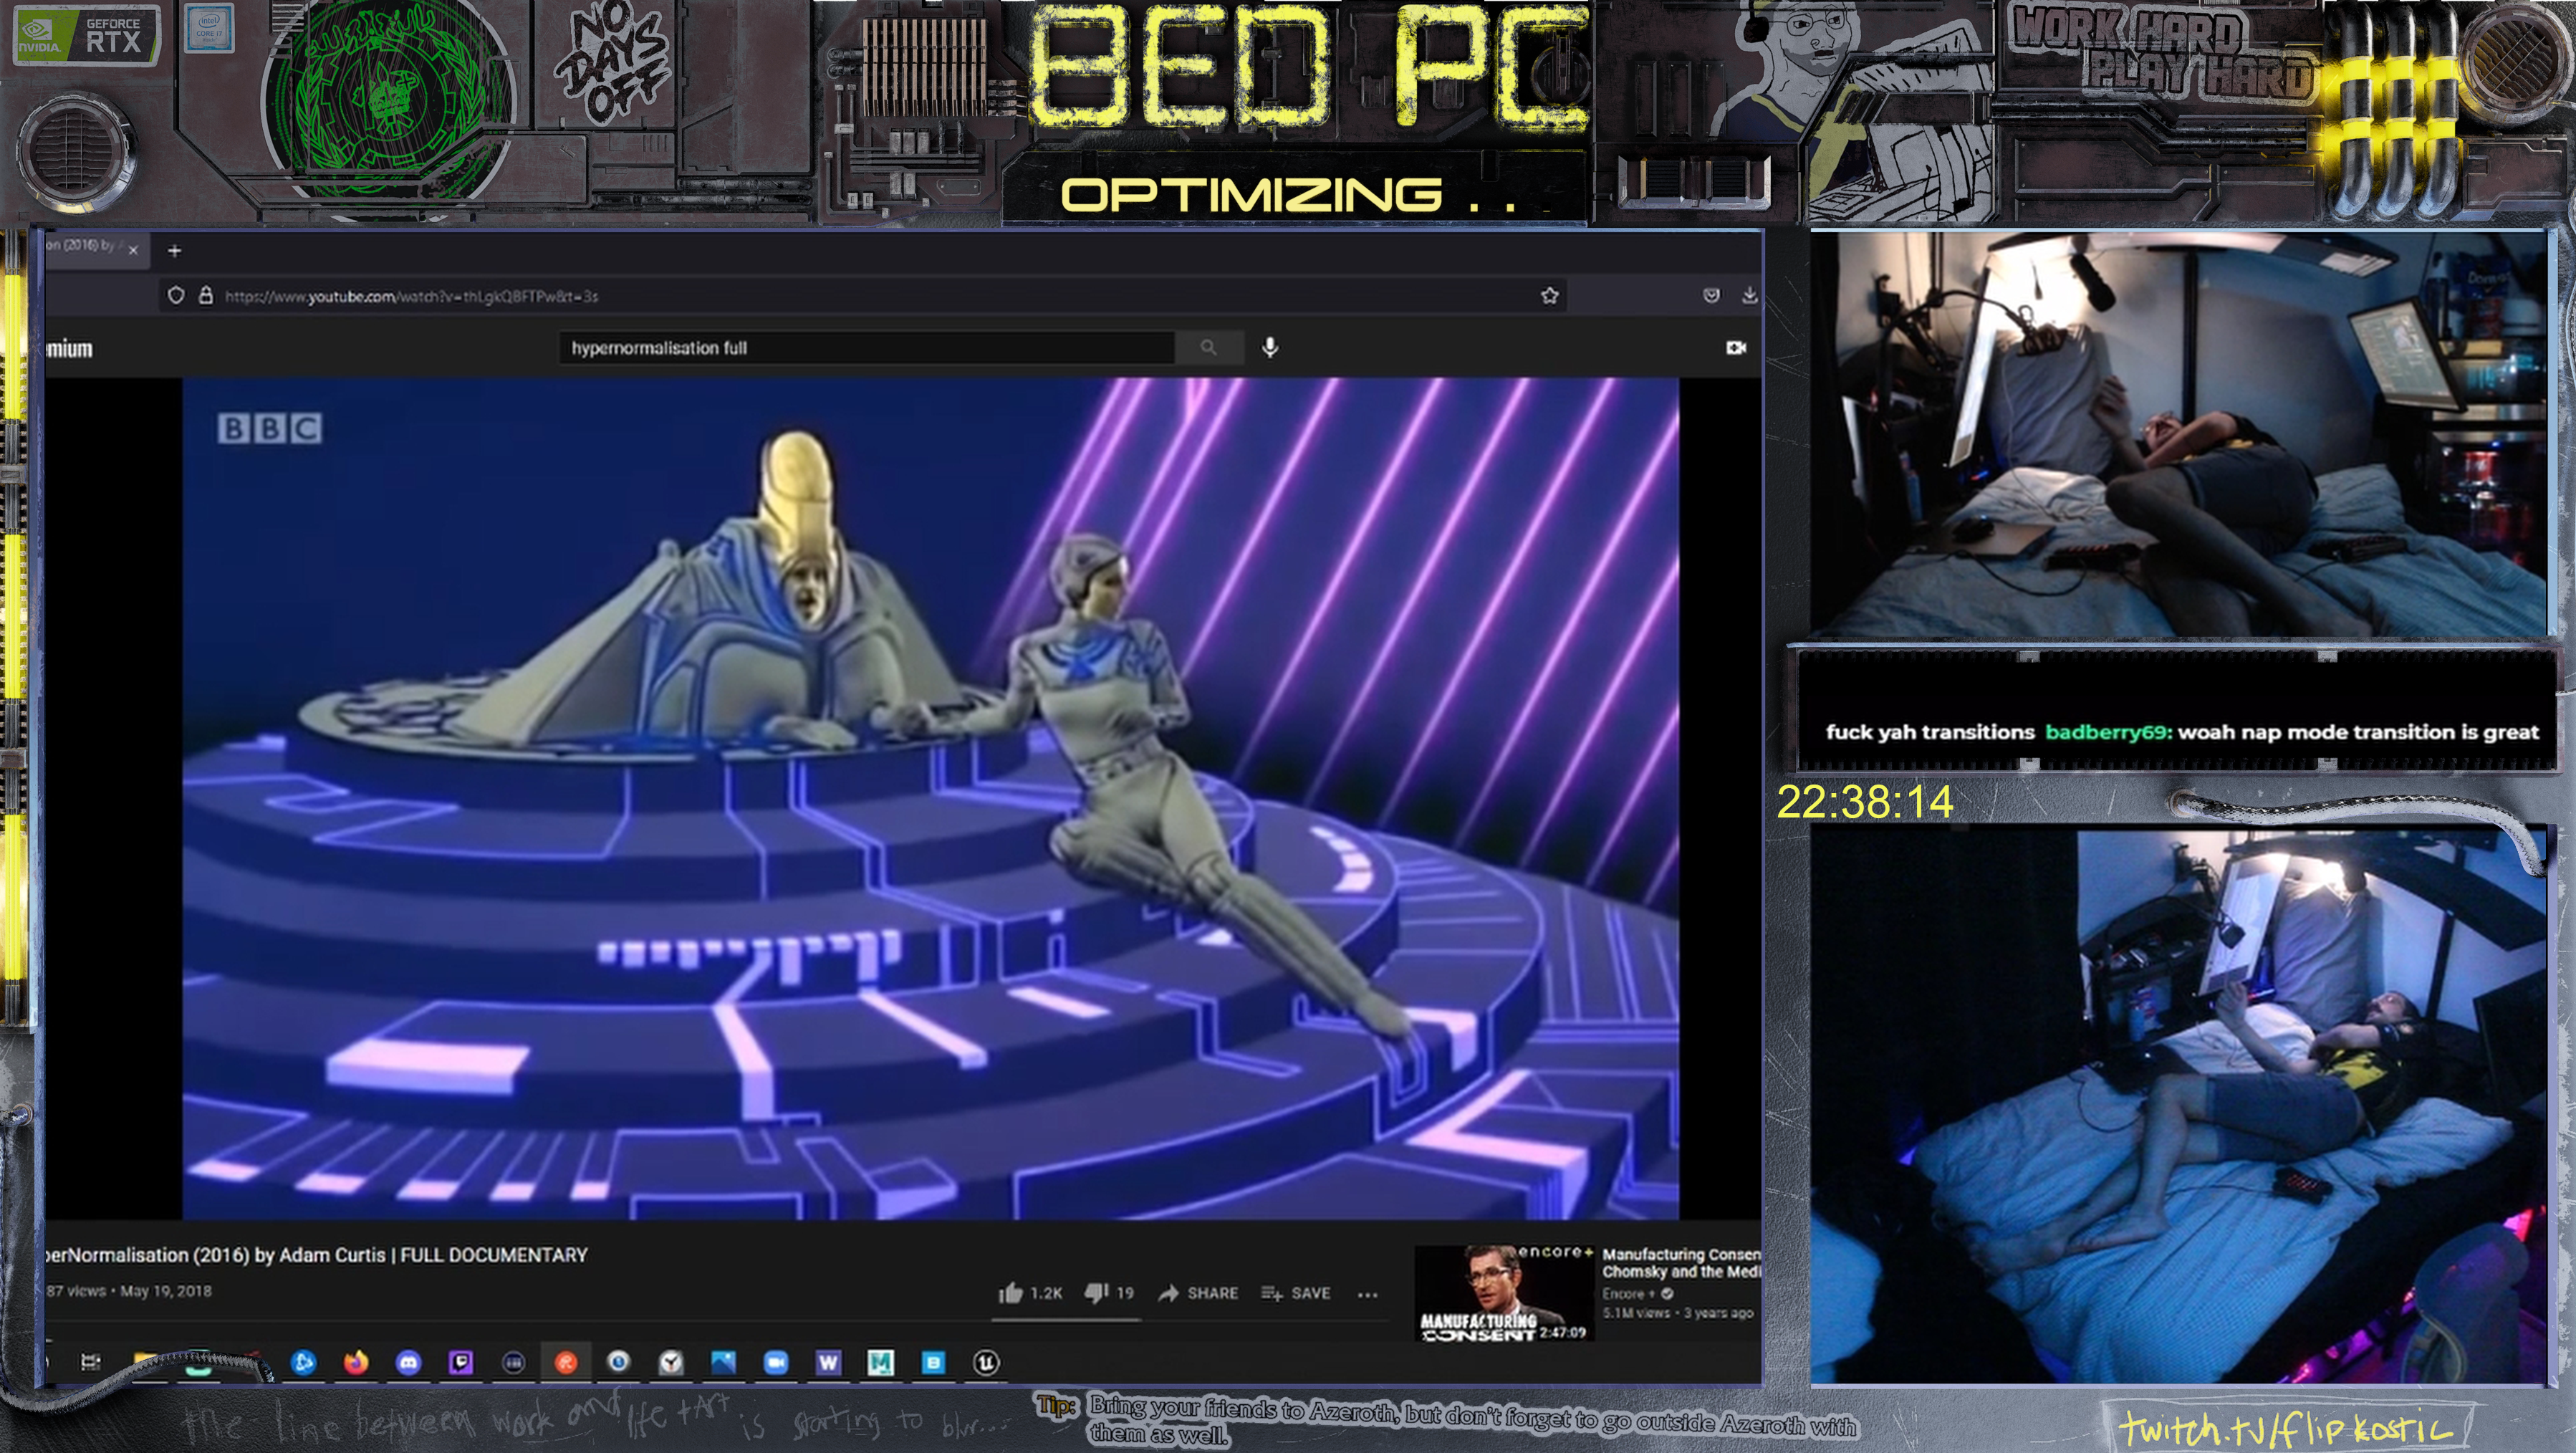Open the three-dot more actions menu

[x=1367, y=1294]
